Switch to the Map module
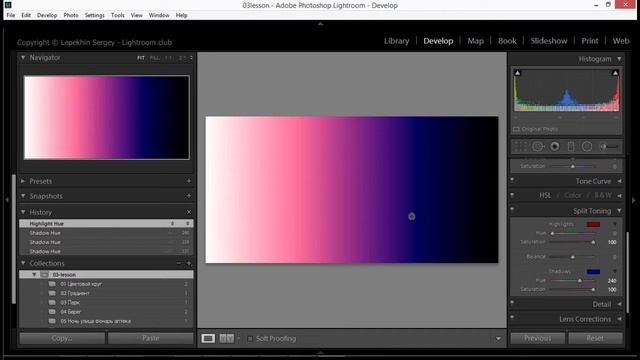The height and width of the screenshot is (360, 640). [476, 41]
